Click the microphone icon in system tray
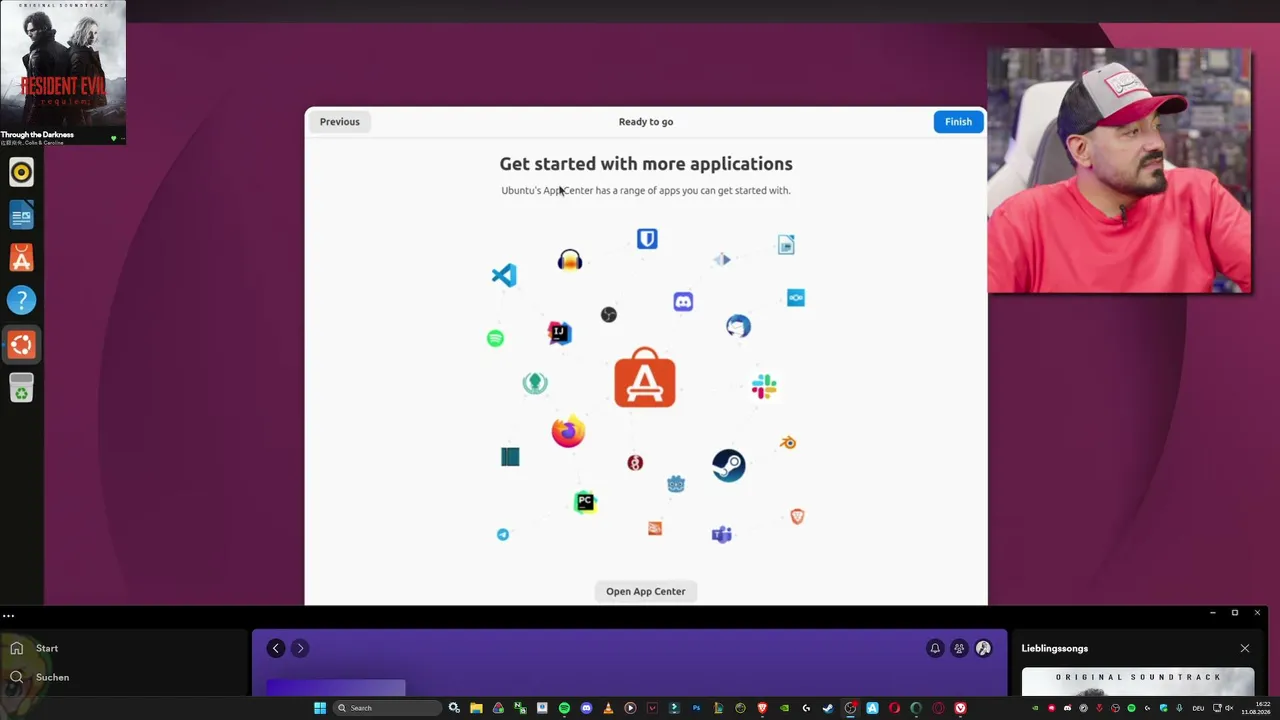The width and height of the screenshot is (1280, 720). pyautogui.click(x=1179, y=708)
